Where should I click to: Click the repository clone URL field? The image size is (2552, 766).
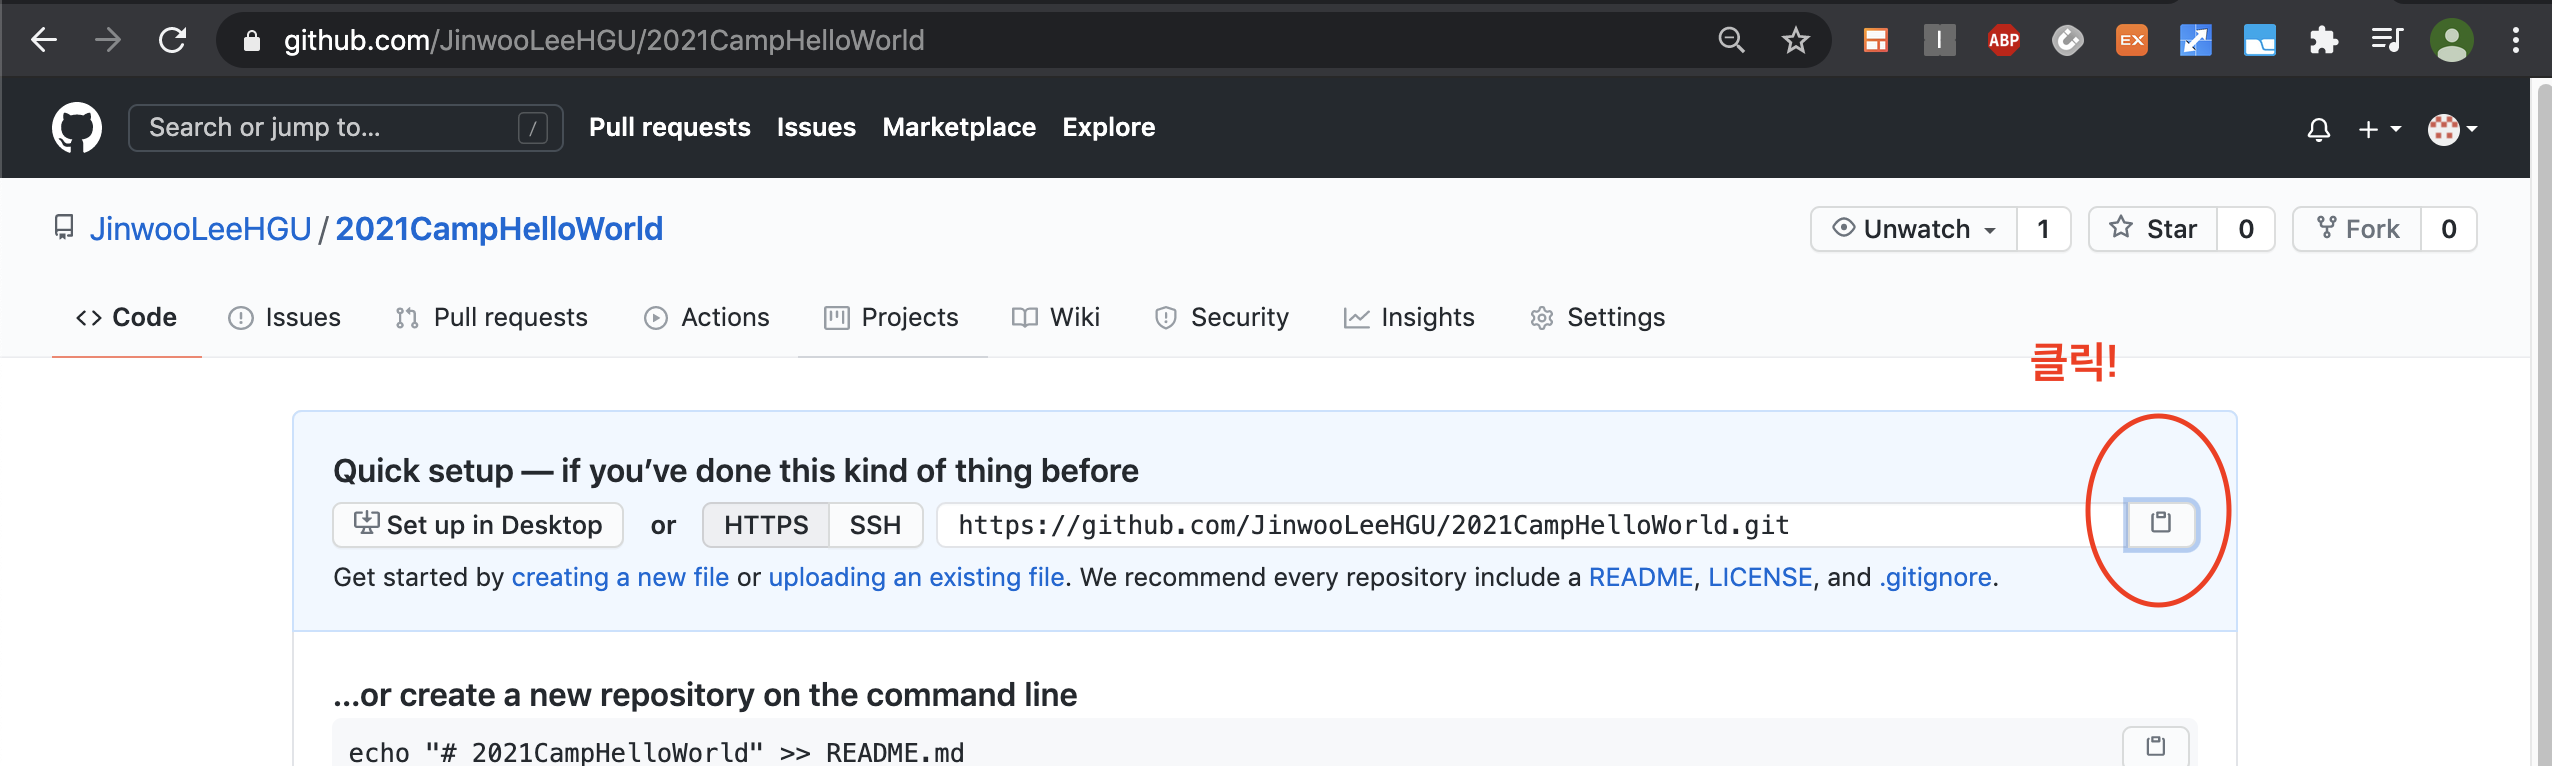(x=1531, y=525)
